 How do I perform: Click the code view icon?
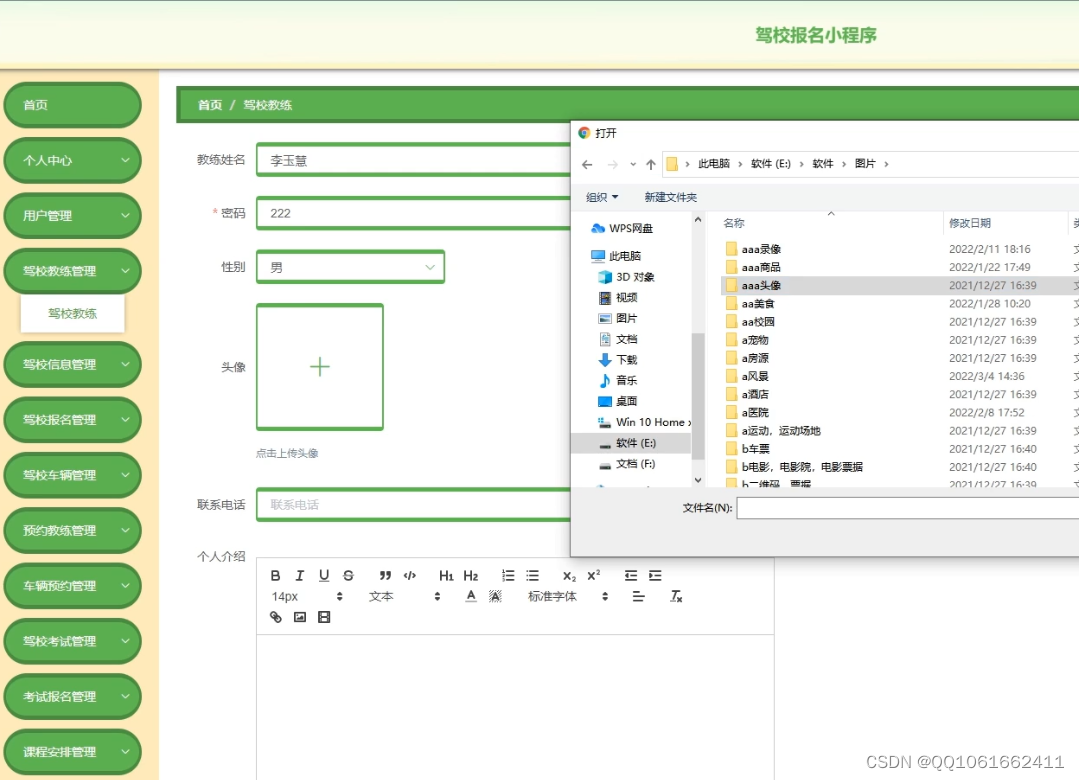[408, 575]
